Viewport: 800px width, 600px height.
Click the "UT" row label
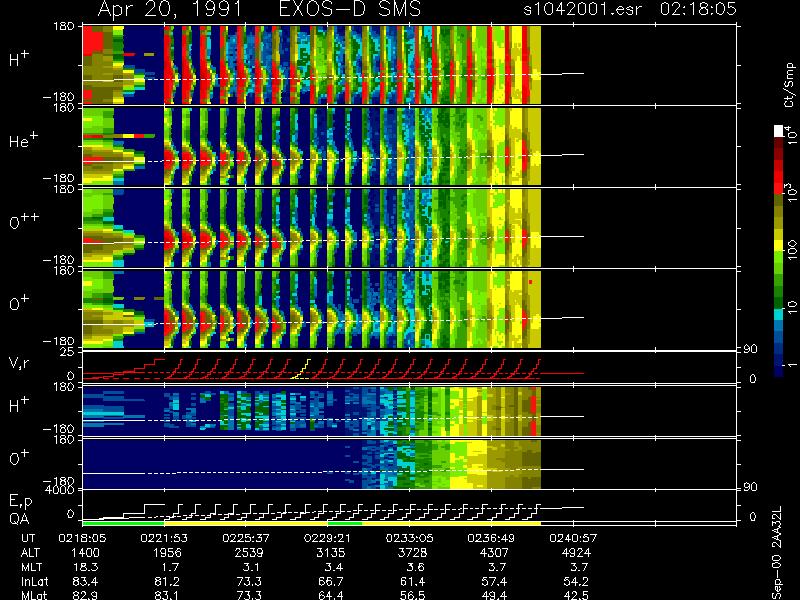29,538
